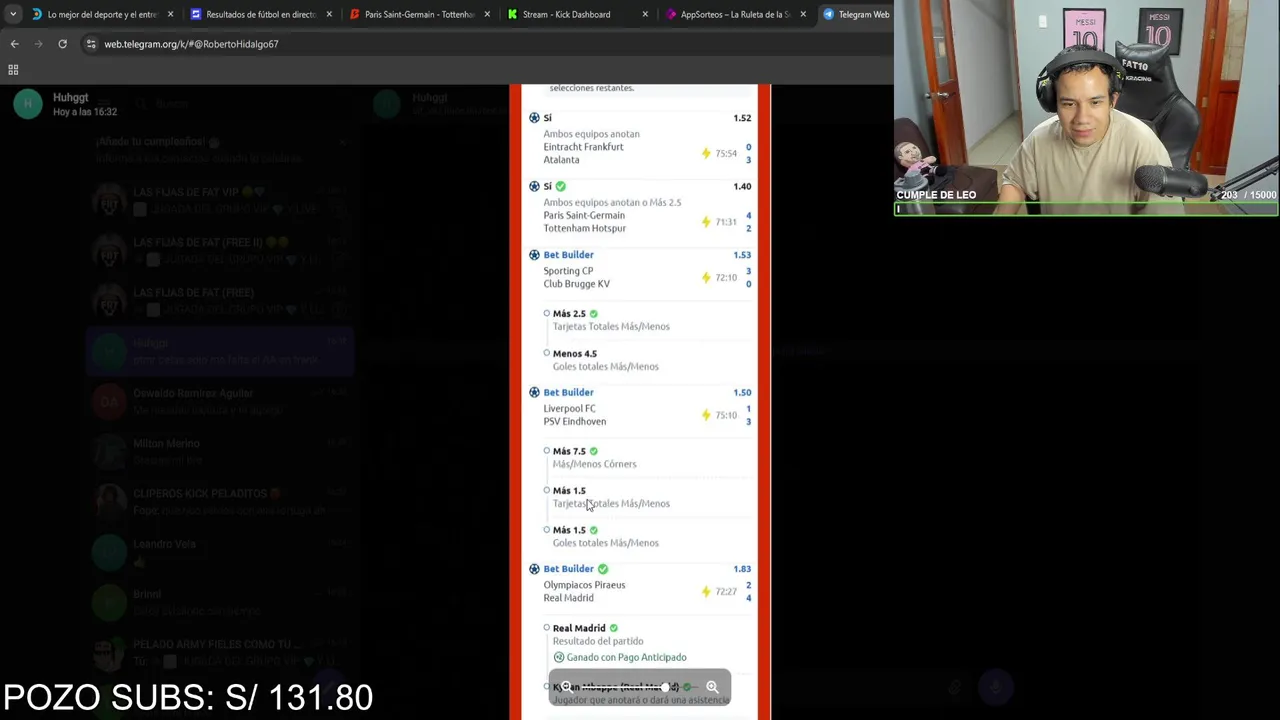Click 'Club Brugge KV' team name
Image resolution: width=1280 pixels, height=720 pixels.
[576, 284]
